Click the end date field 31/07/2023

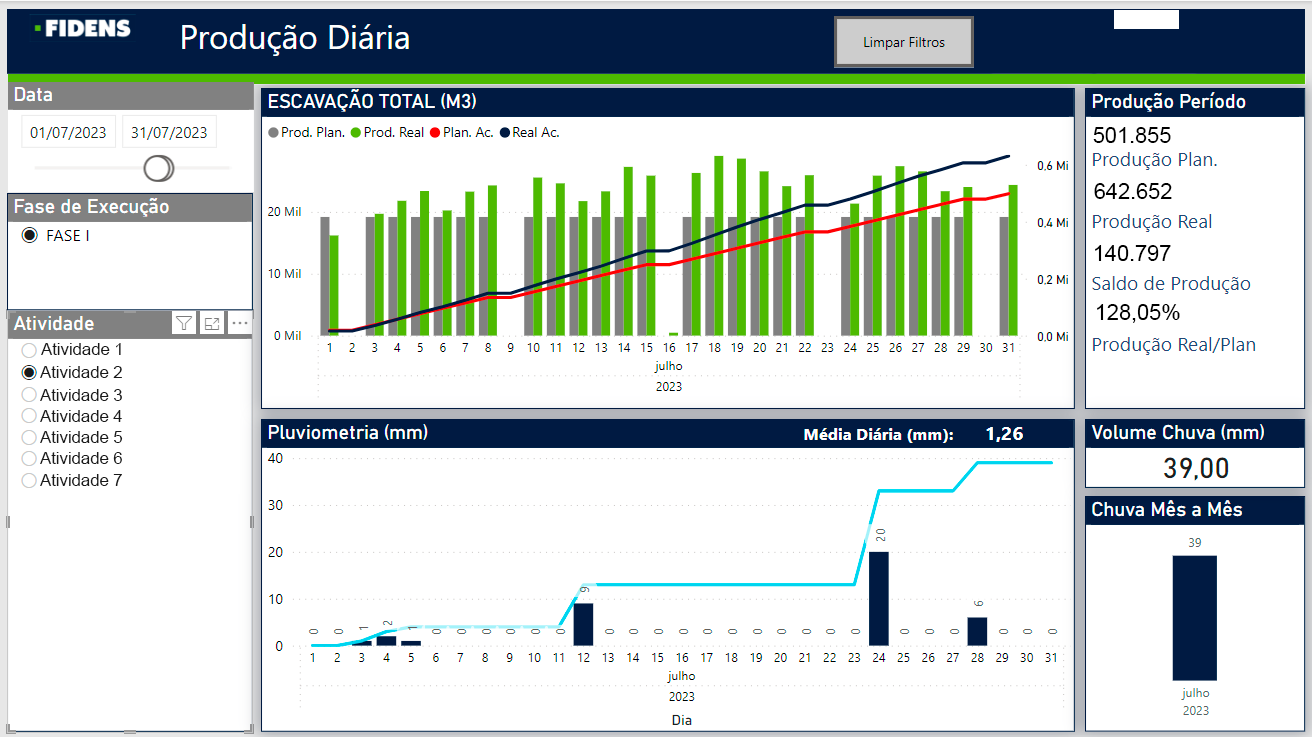pos(169,132)
